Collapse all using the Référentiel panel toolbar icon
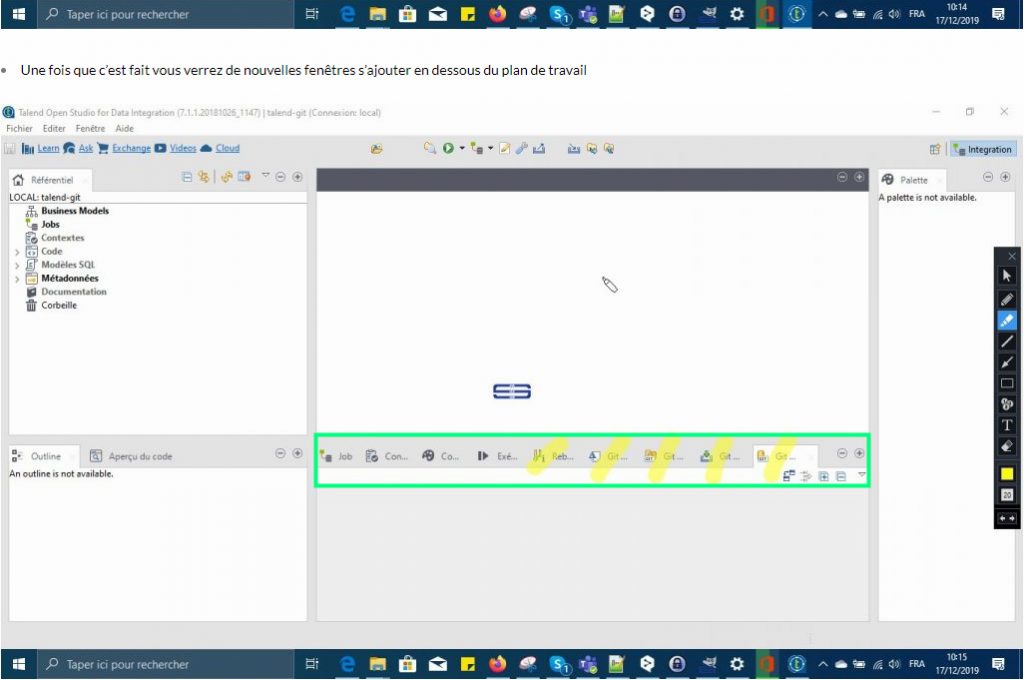Viewport: 1024px width, 680px height. (x=187, y=176)
